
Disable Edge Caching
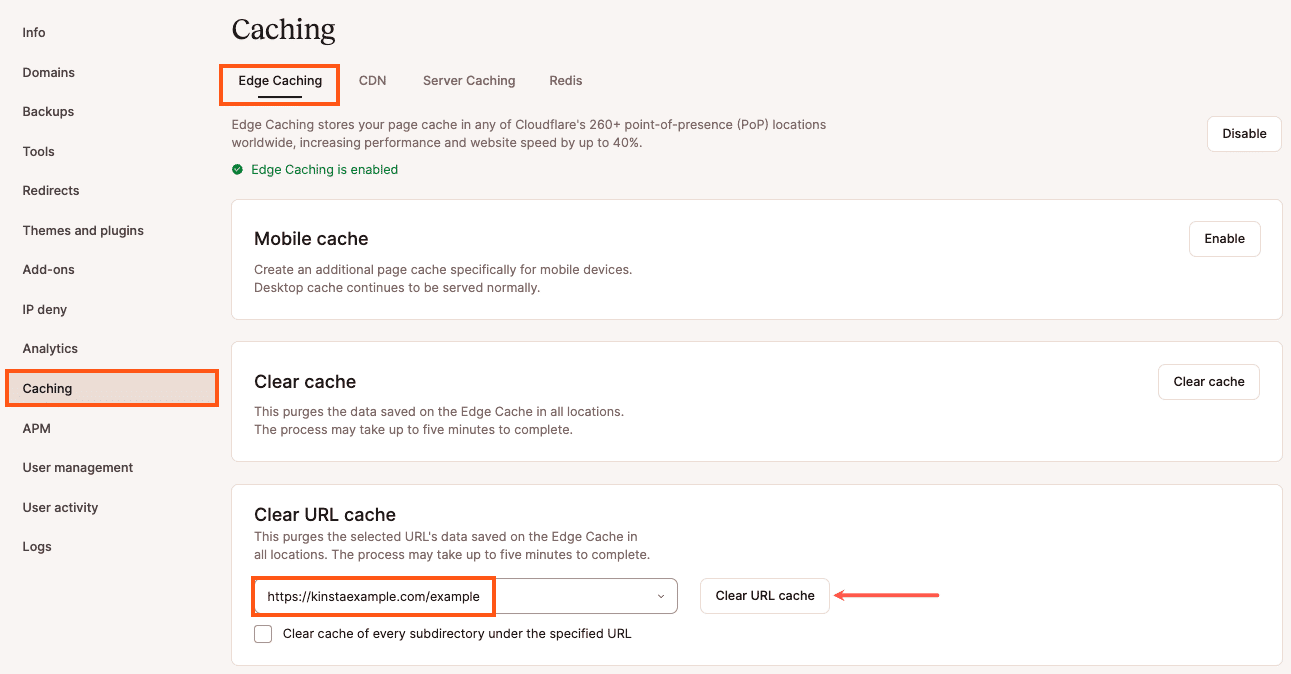coord(1244,134)
